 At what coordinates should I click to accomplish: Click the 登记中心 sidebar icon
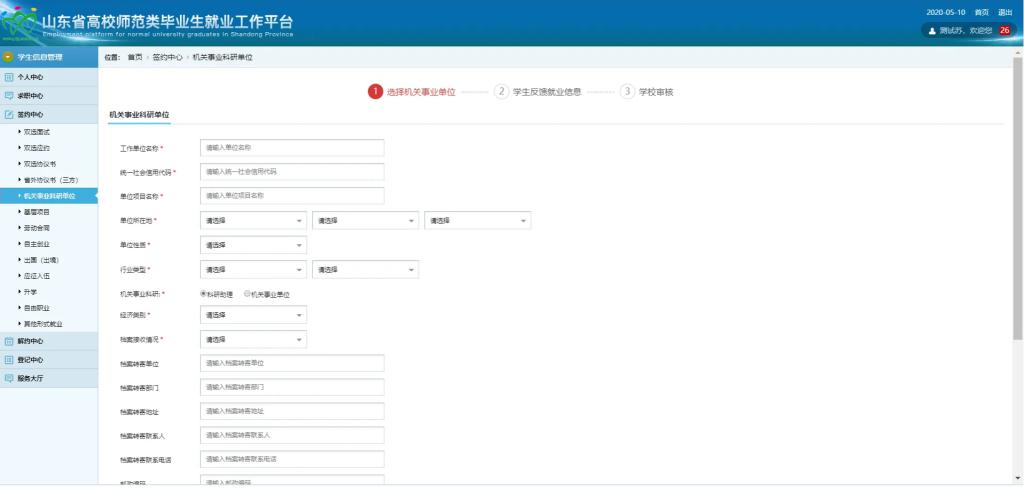tap(8, 360)
